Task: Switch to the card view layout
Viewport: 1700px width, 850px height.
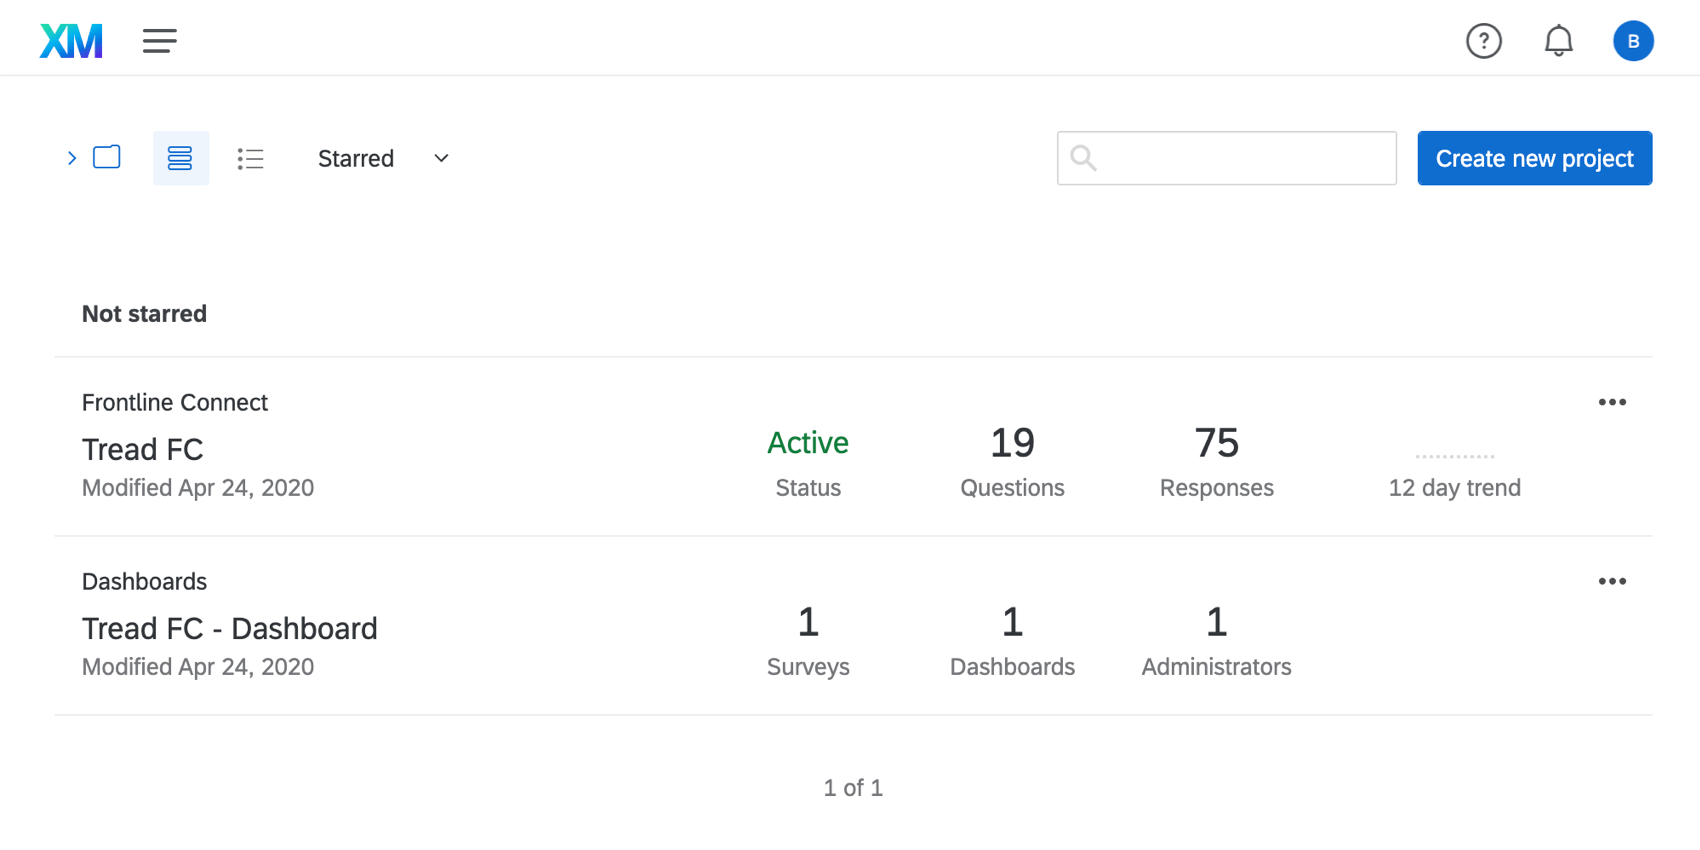Action: coord(180,158)
